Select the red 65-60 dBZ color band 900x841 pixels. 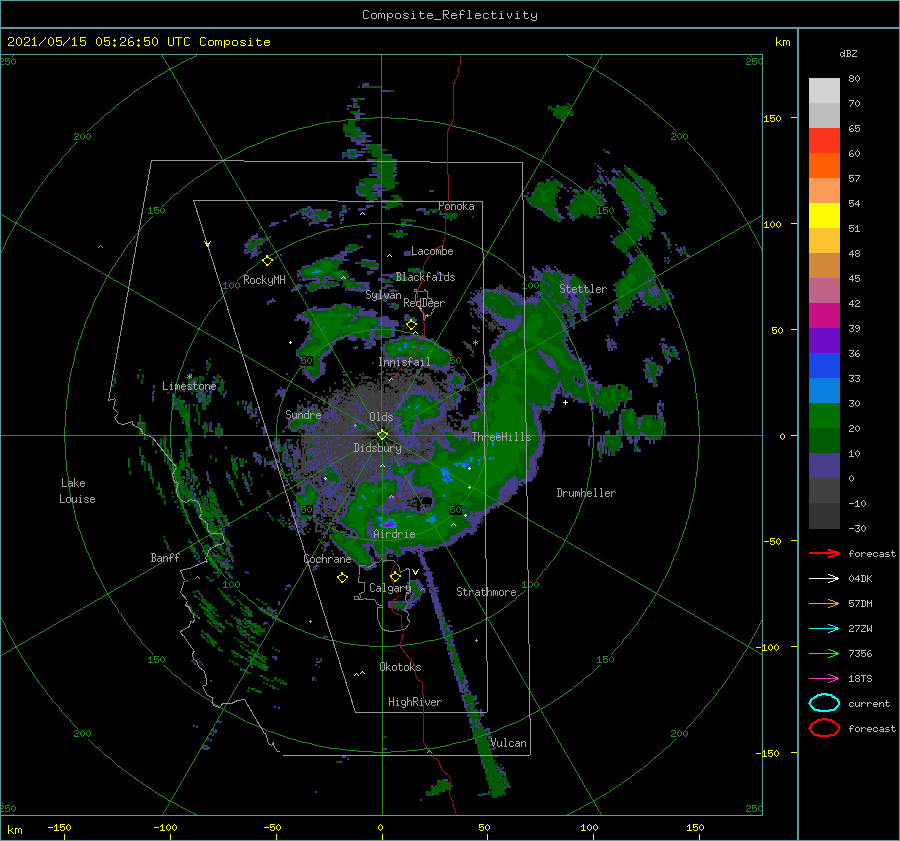(824, 140)
